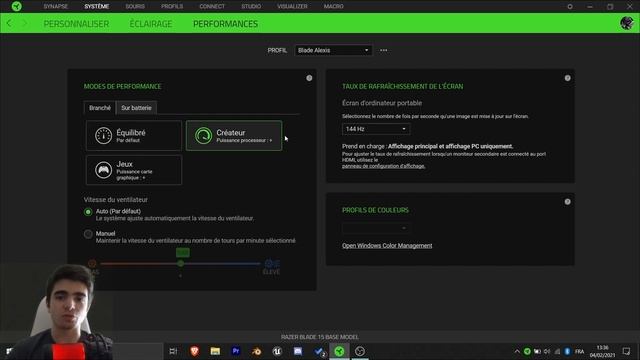Open Task View in taskbar

coord(173,351)
